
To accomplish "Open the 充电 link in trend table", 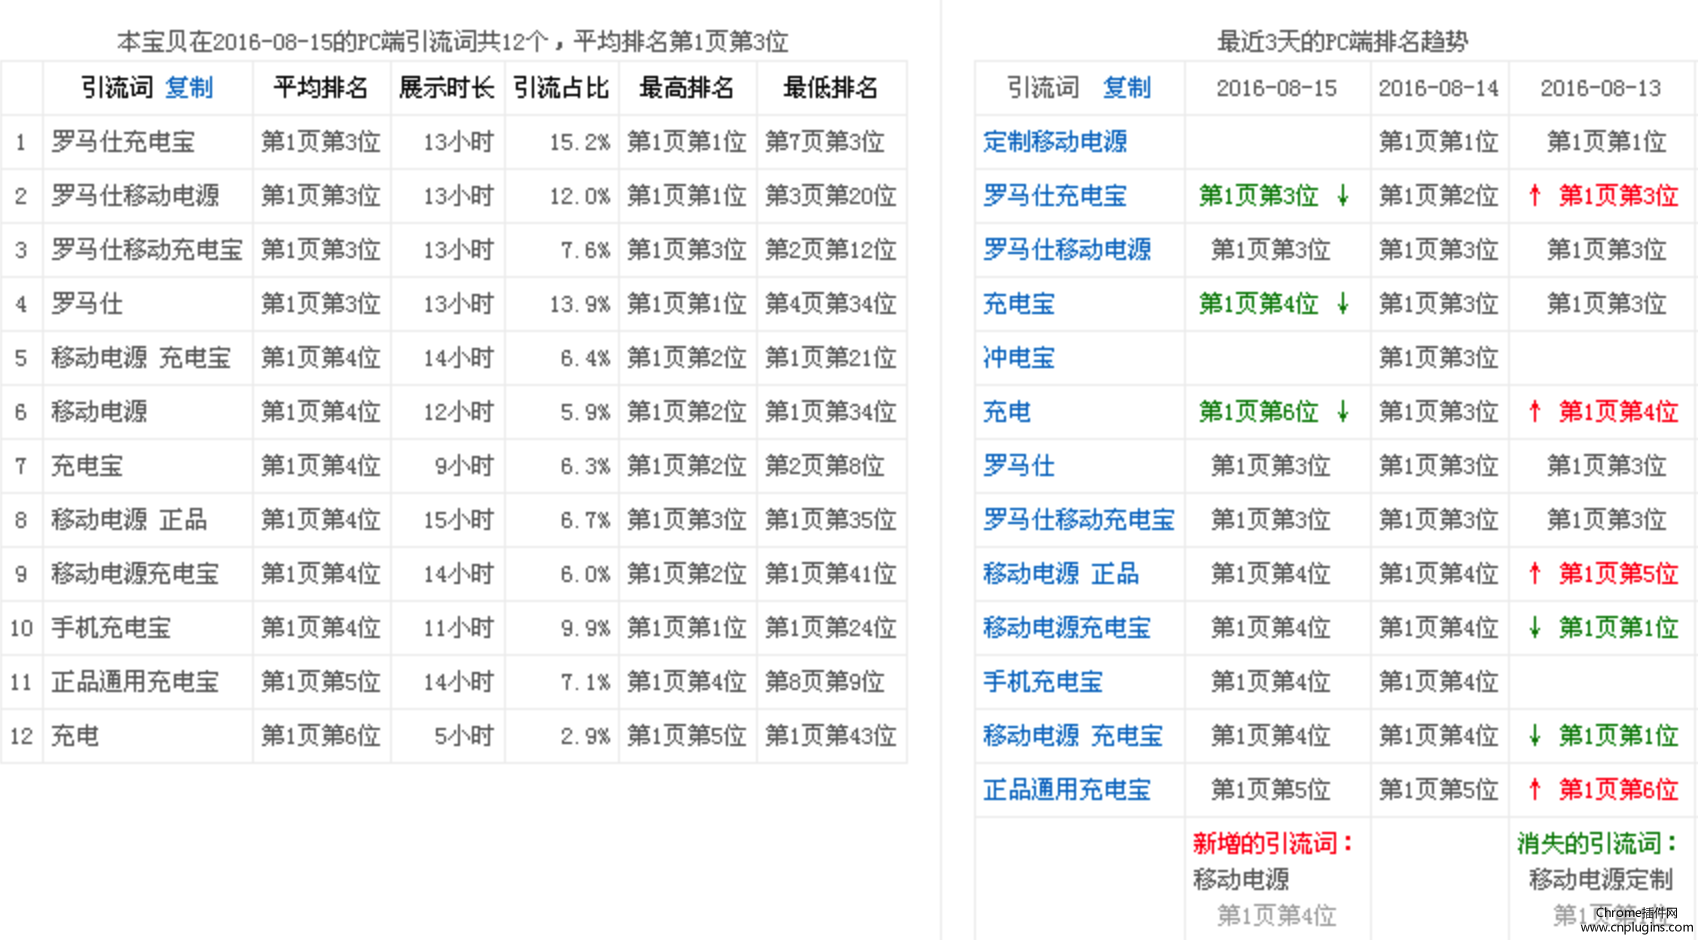I will pos(1007,412).
